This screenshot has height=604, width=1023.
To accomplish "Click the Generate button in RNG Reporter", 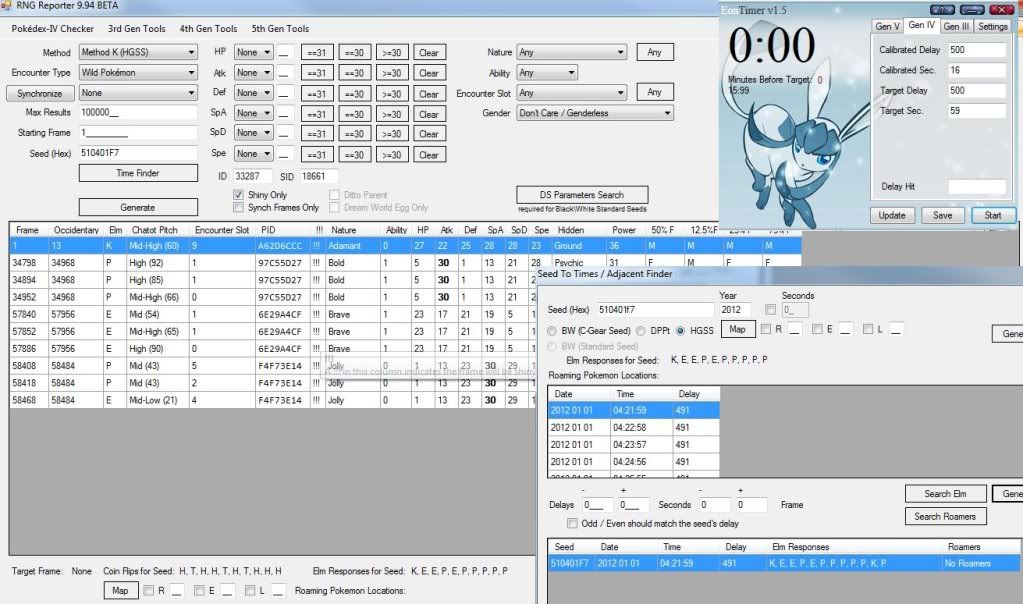I will click(138, 207).
